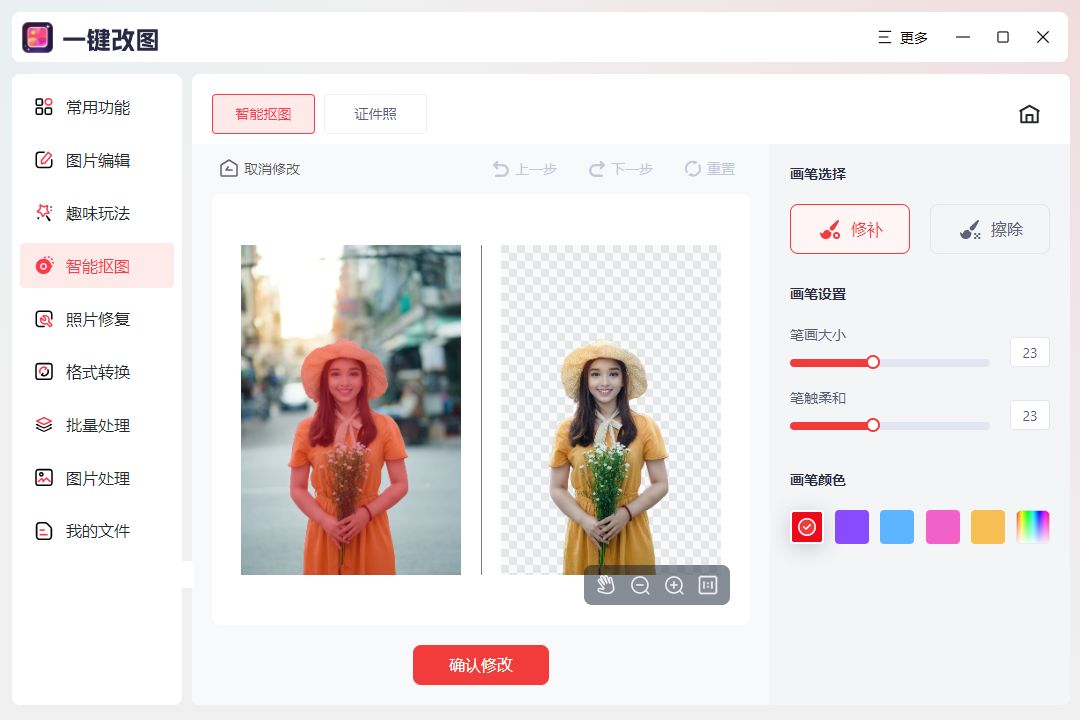
Task: Click the home icon
Action: [x=1029, y=114]
